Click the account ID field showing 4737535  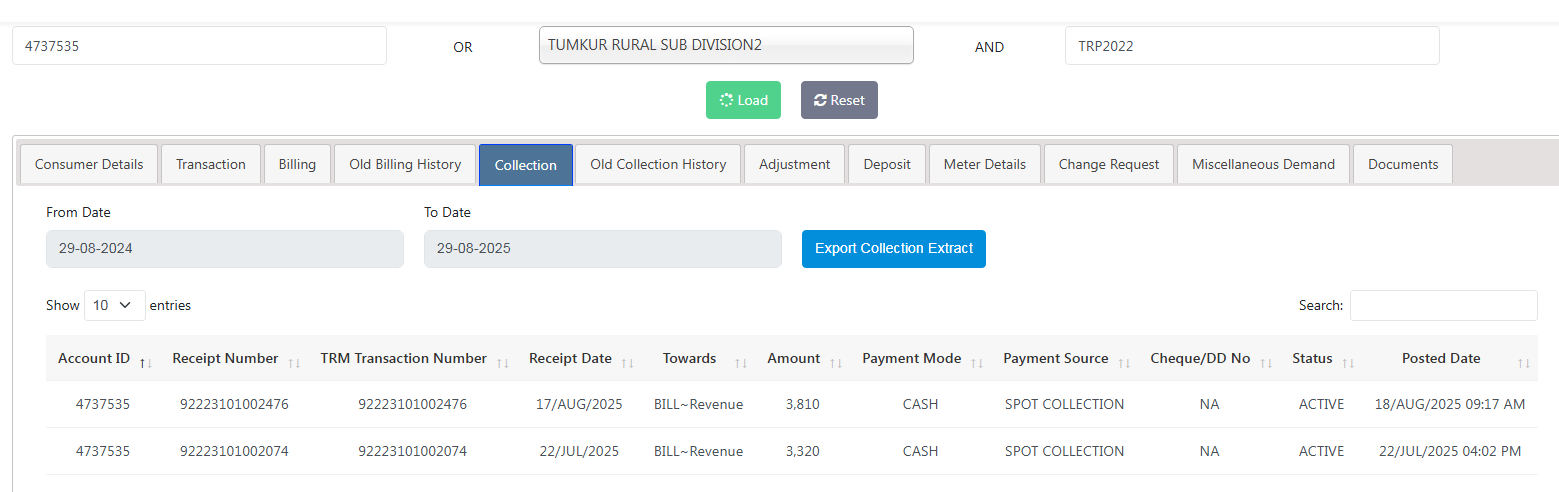(x=199, y=46)
